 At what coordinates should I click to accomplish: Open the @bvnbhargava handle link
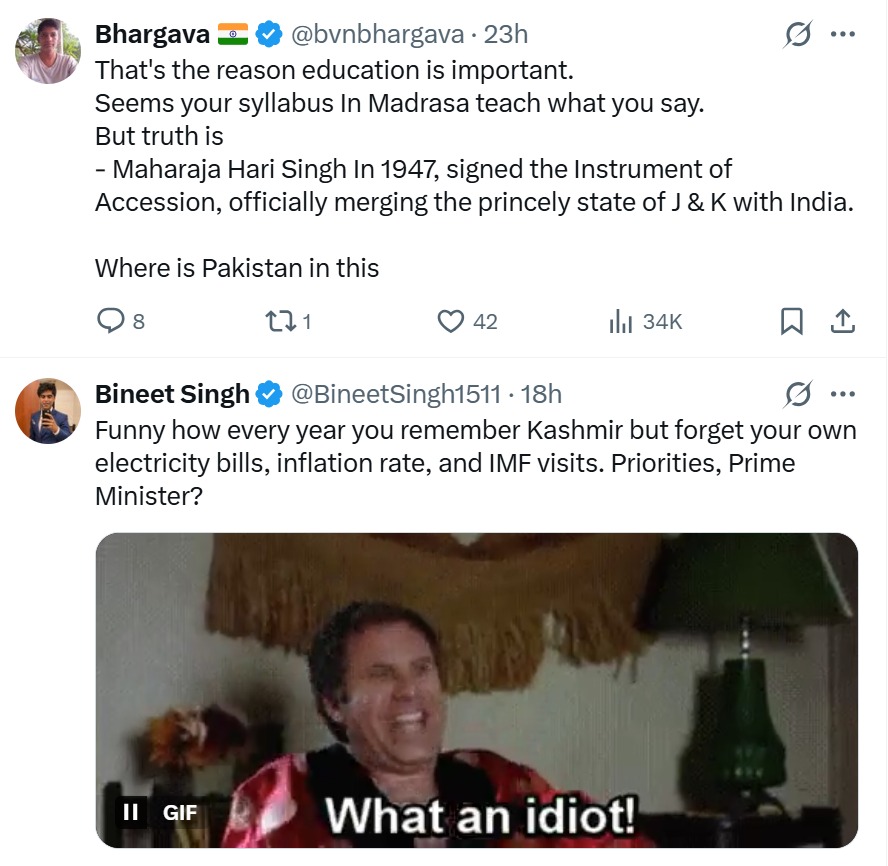[378, 35]
